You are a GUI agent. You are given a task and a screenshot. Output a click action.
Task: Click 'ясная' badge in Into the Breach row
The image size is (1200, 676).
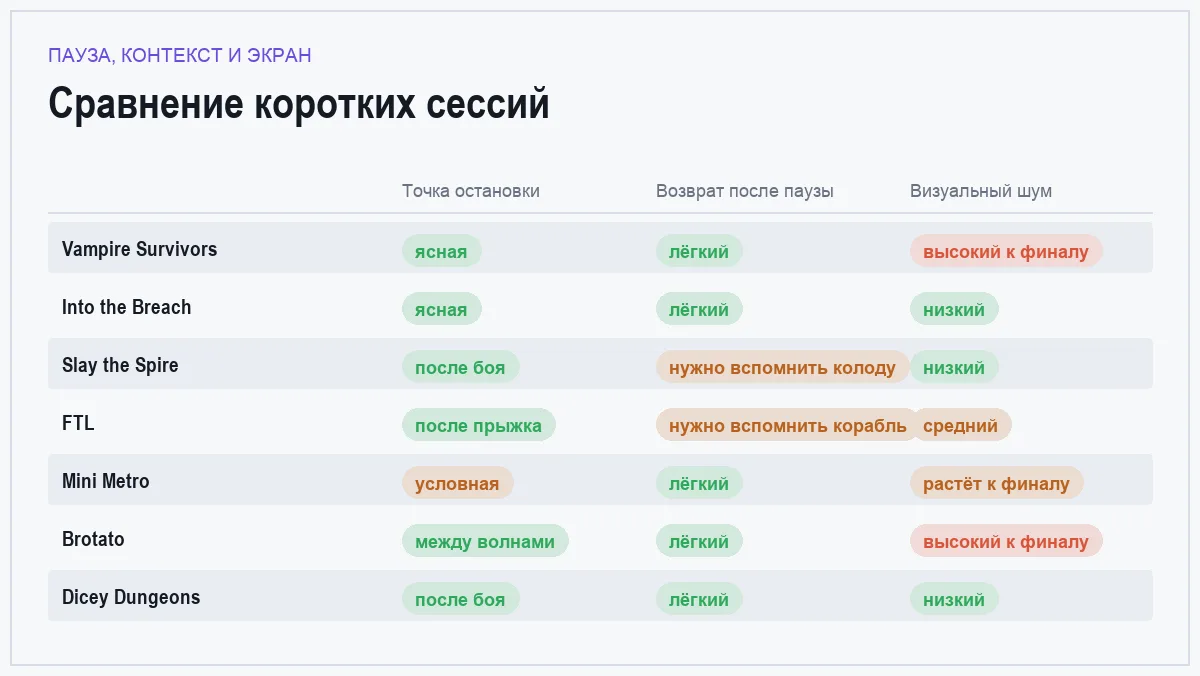click(441, 309)
